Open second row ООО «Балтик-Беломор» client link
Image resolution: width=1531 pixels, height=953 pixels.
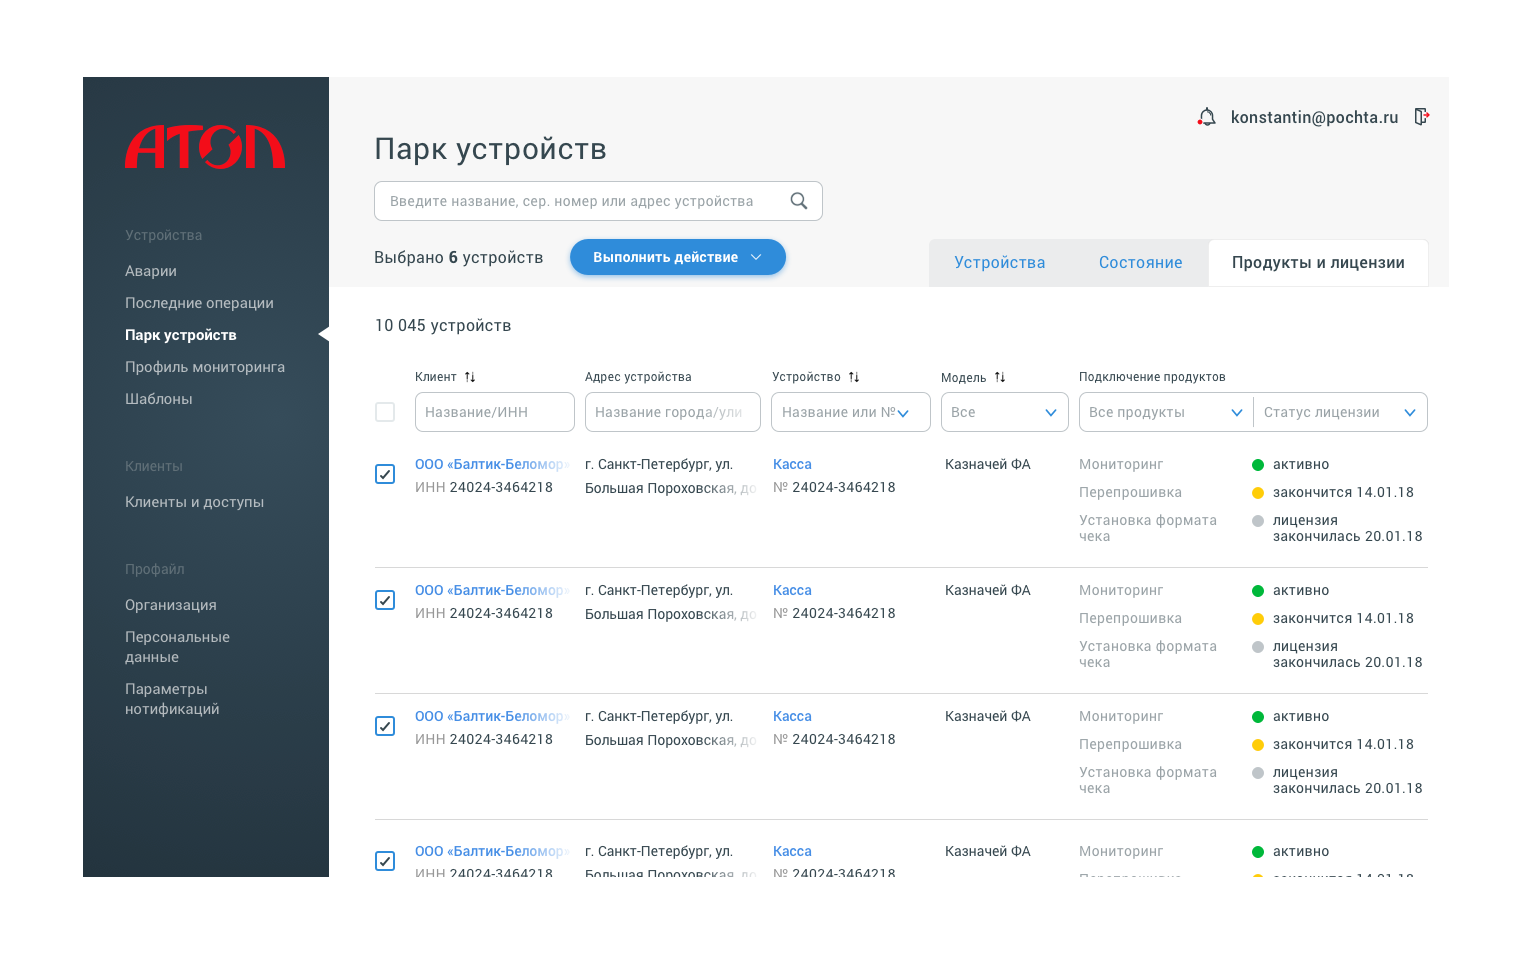[x=491, y=590]
